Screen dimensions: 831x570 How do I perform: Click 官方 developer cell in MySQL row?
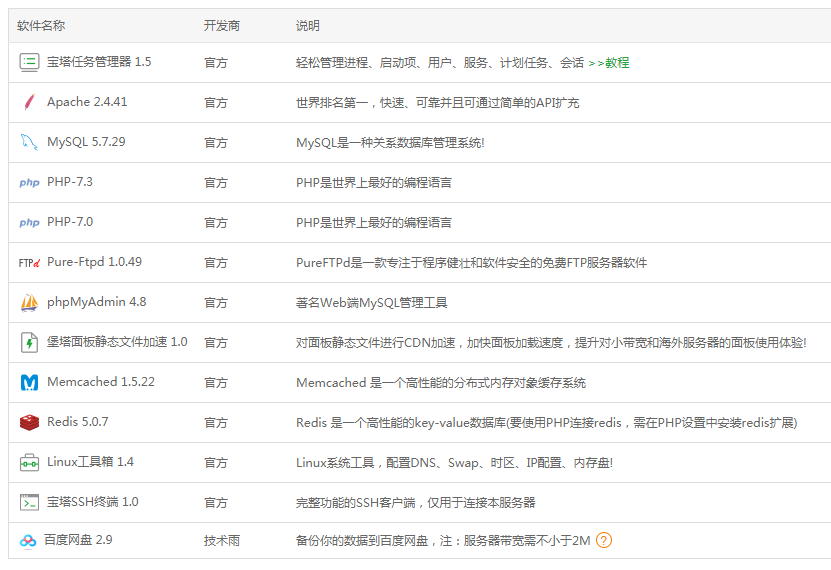[x=216, y=142]
